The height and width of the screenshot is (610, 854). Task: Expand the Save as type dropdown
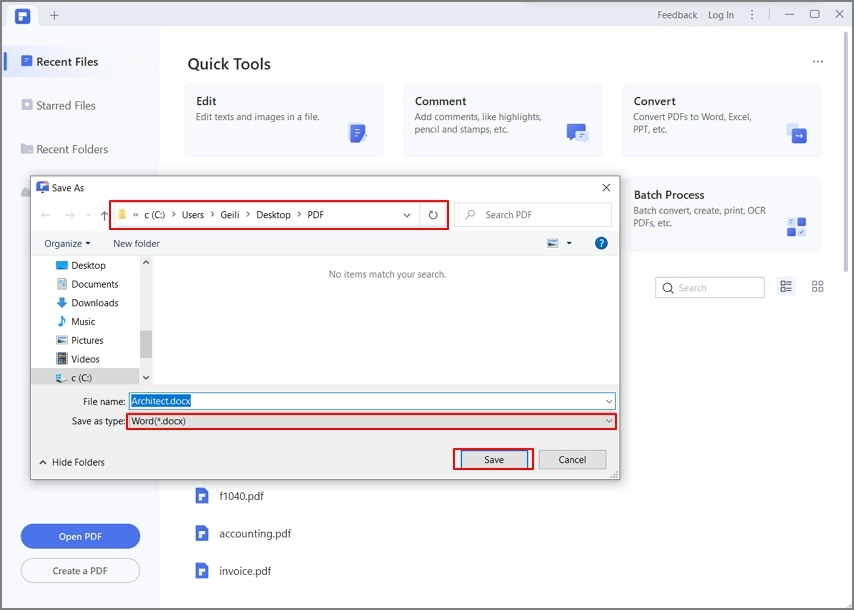(x=608, y=421)
